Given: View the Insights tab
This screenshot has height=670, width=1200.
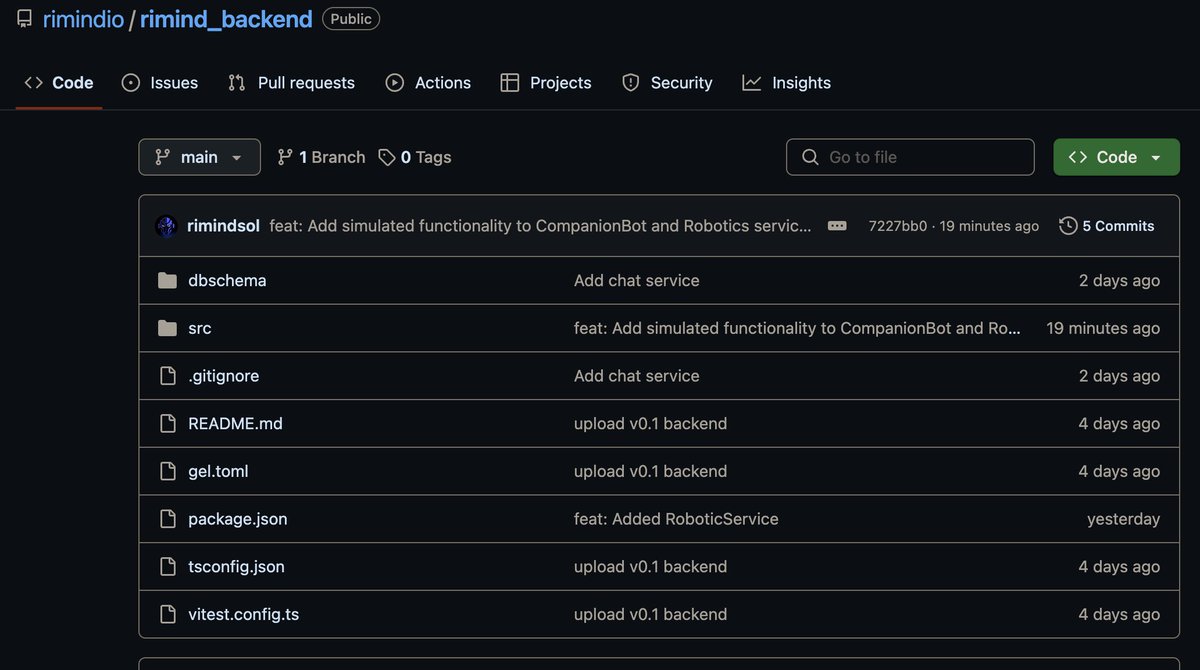Looking at the screenshot, I should tap(787, 83).
